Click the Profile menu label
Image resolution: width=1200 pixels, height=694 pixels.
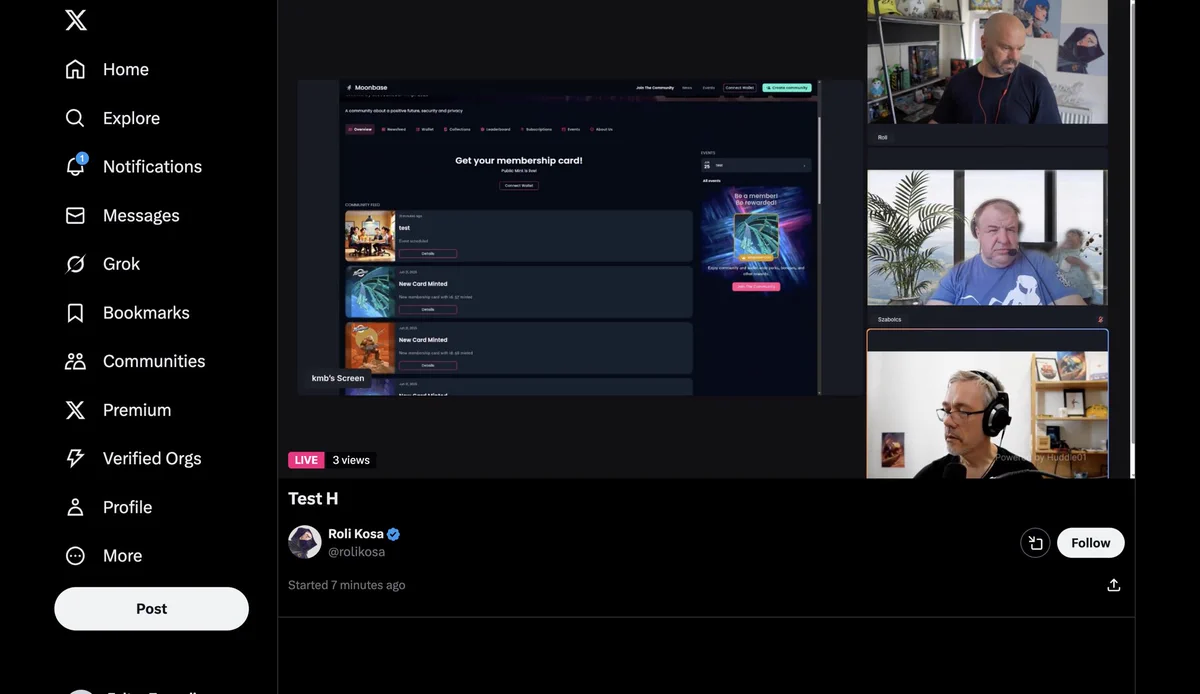(x=127, y=507)
